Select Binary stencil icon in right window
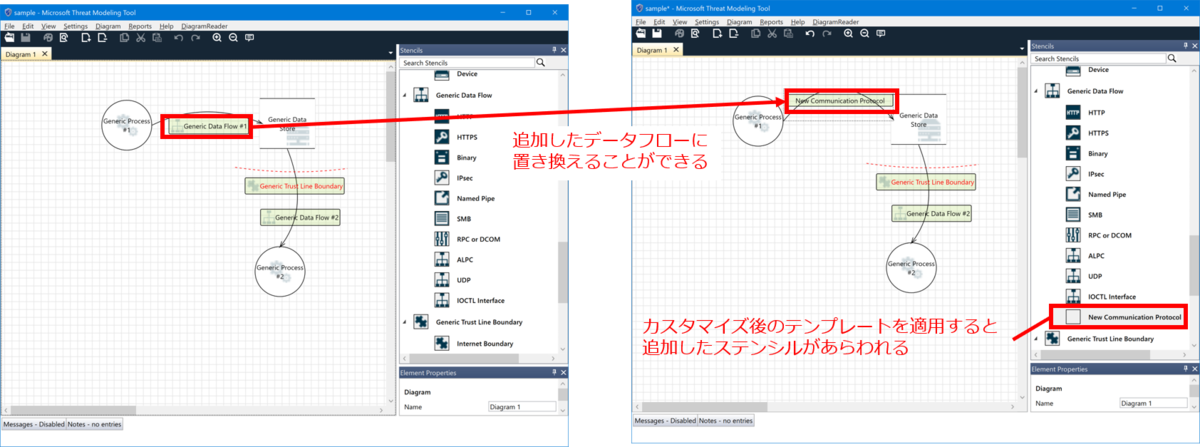 coord(1072,153)
